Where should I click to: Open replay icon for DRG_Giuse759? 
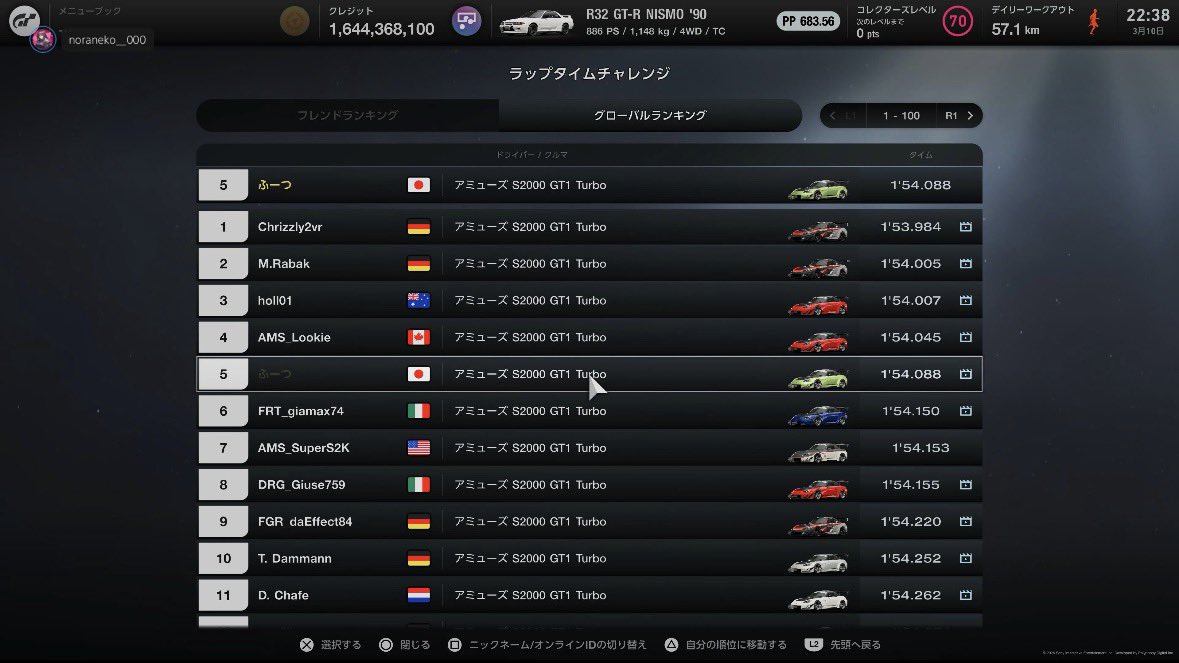tap(965, 484)
